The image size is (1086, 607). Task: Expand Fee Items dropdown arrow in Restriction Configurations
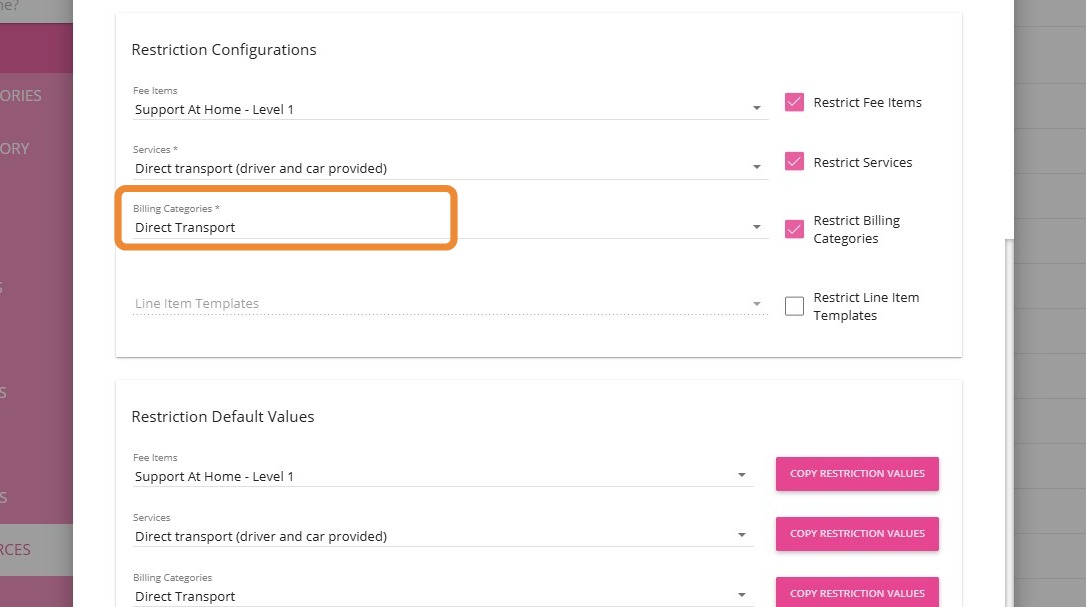click(757, 109)
